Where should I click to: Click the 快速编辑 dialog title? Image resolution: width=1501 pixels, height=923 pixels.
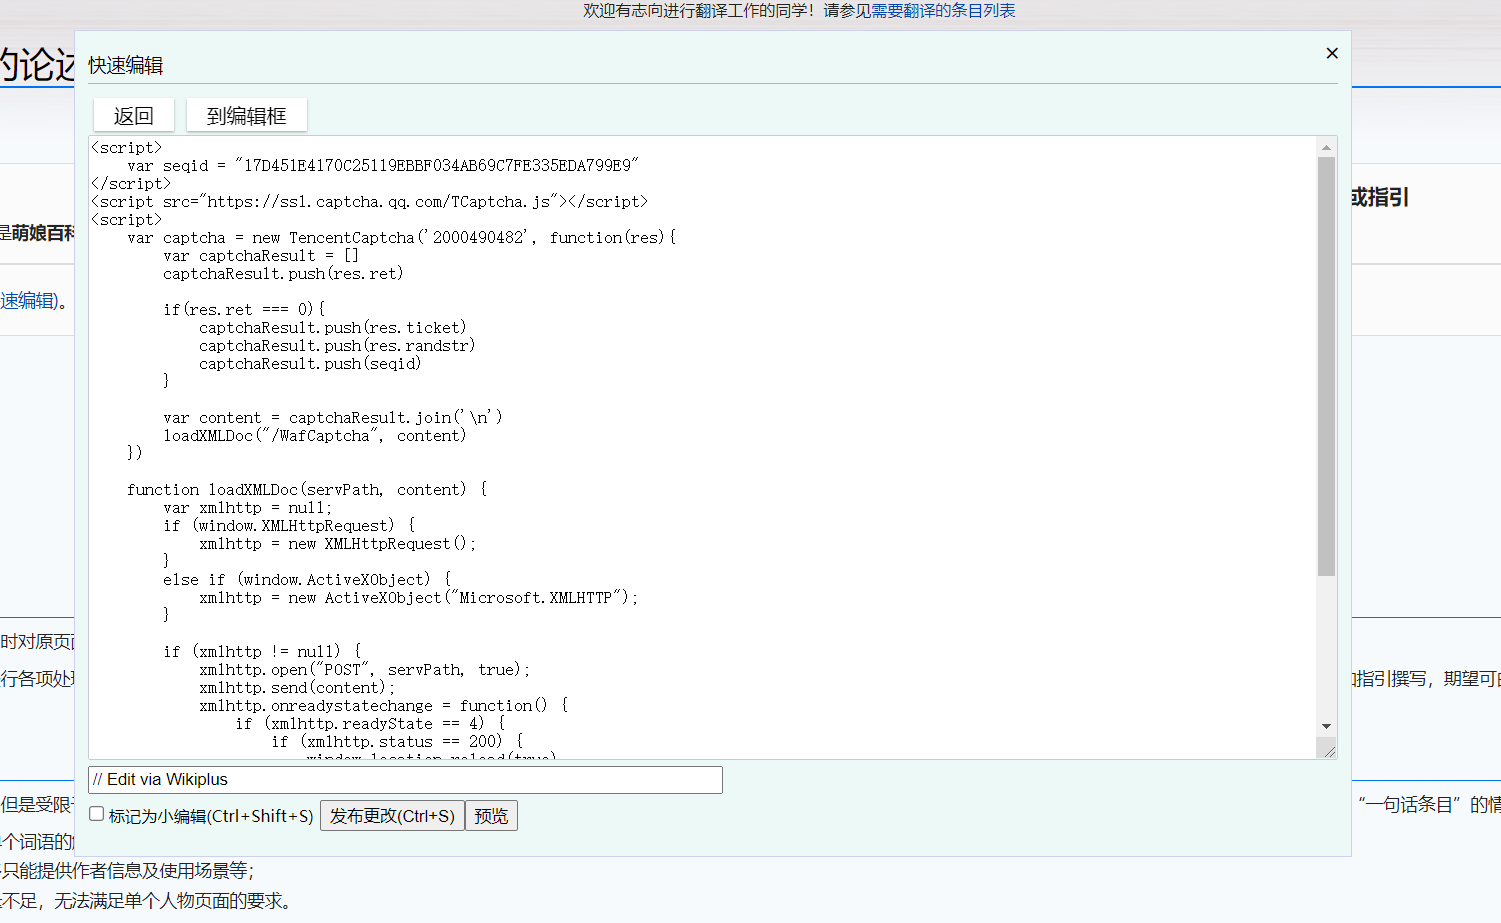[x=126, y=66]
